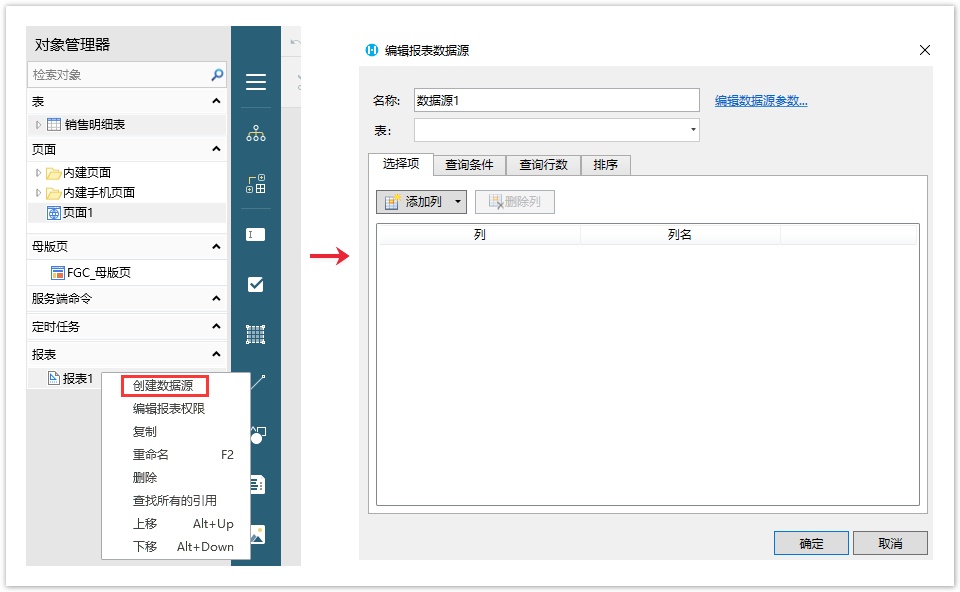
Task: Choose 创建数据源 from context menu
Action: pos(163,386)
